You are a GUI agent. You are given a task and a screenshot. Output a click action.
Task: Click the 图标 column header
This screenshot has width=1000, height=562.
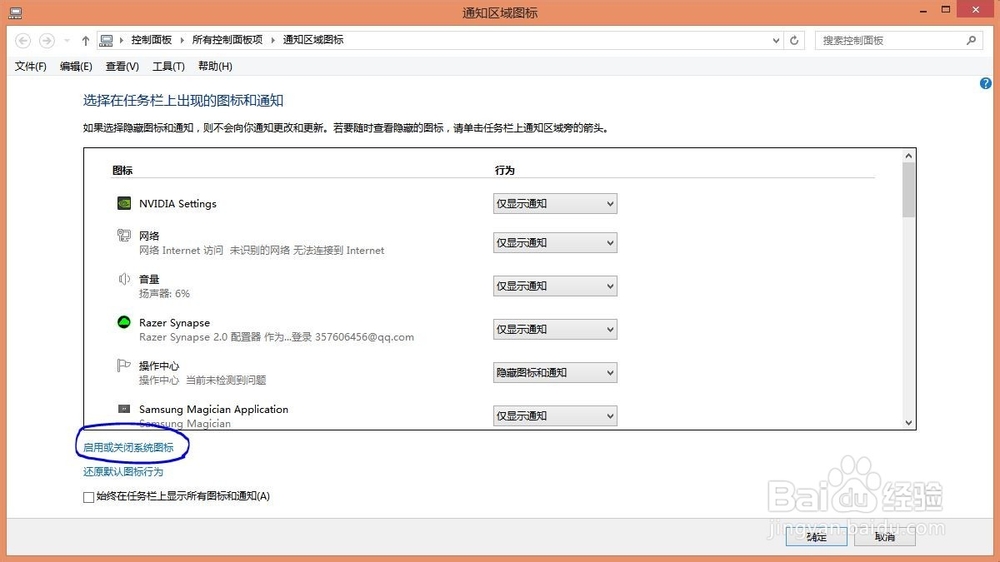pos(122,170)
